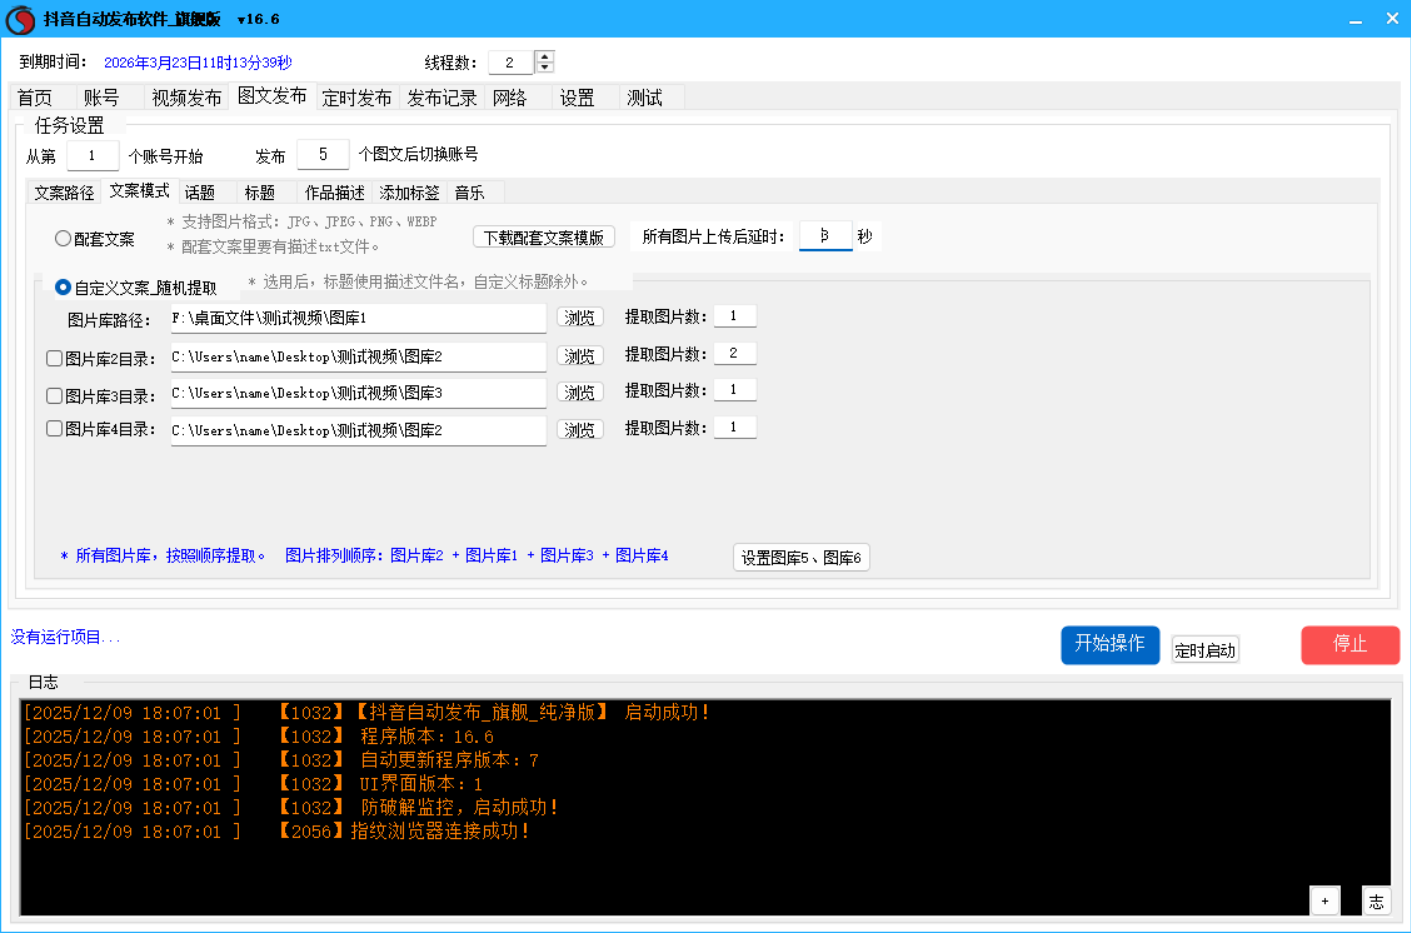
Task: Switch to the 视频发布 tab
Action: 186,97
